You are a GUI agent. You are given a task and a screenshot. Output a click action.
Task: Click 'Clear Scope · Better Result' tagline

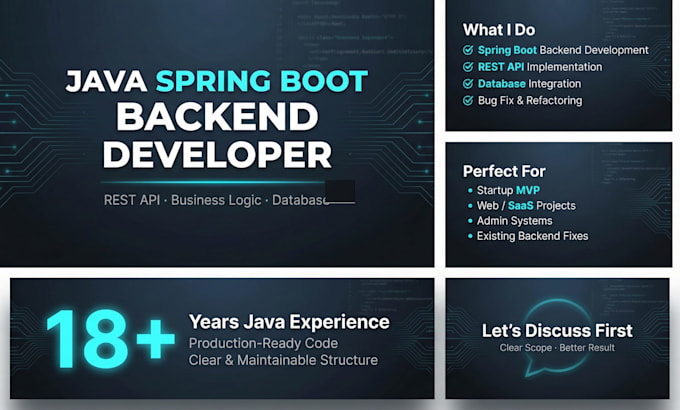point(557,348)
